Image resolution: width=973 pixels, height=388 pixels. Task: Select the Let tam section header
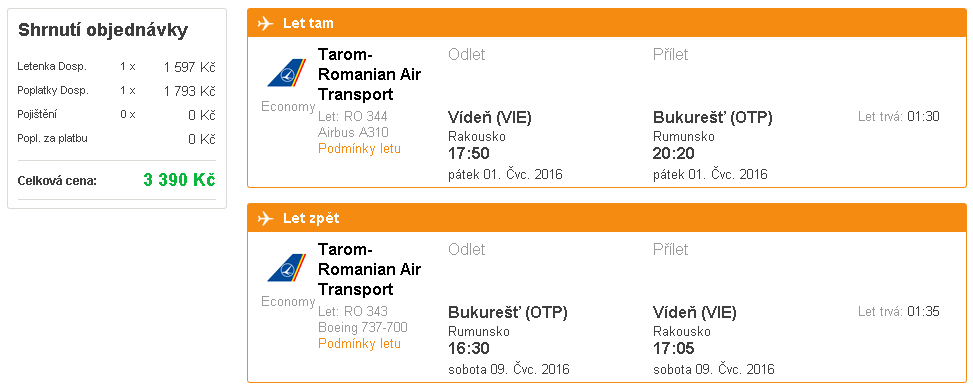click(607, 24)
